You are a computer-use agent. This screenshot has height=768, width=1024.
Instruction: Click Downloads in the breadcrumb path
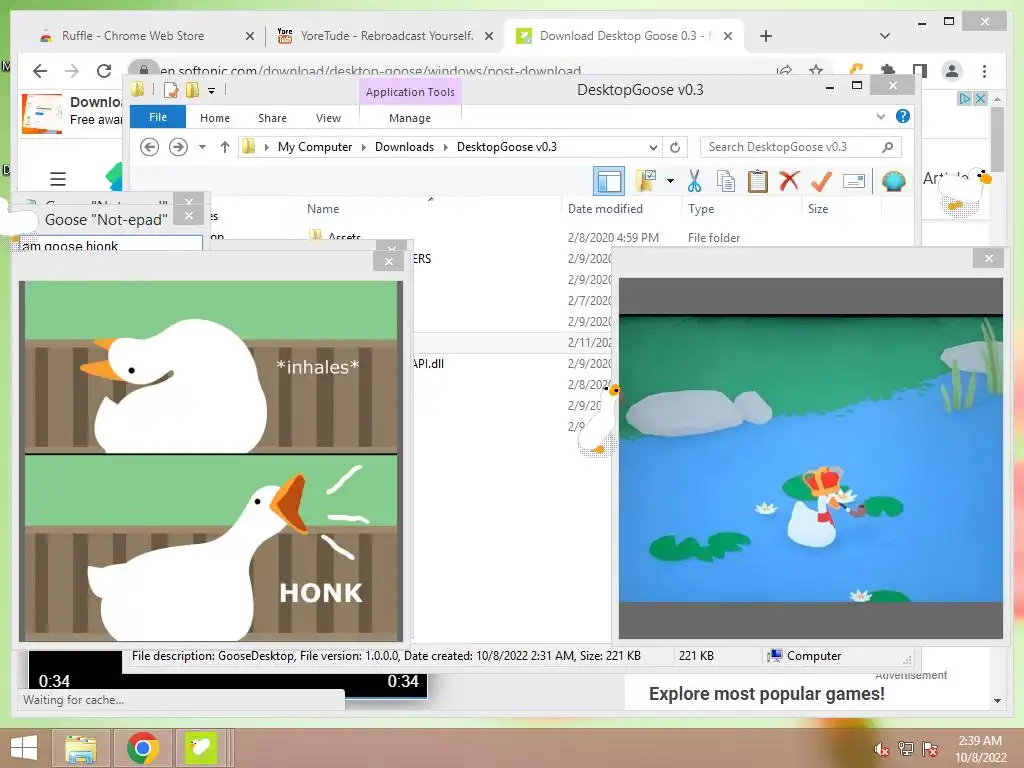(x=404, y=147)
